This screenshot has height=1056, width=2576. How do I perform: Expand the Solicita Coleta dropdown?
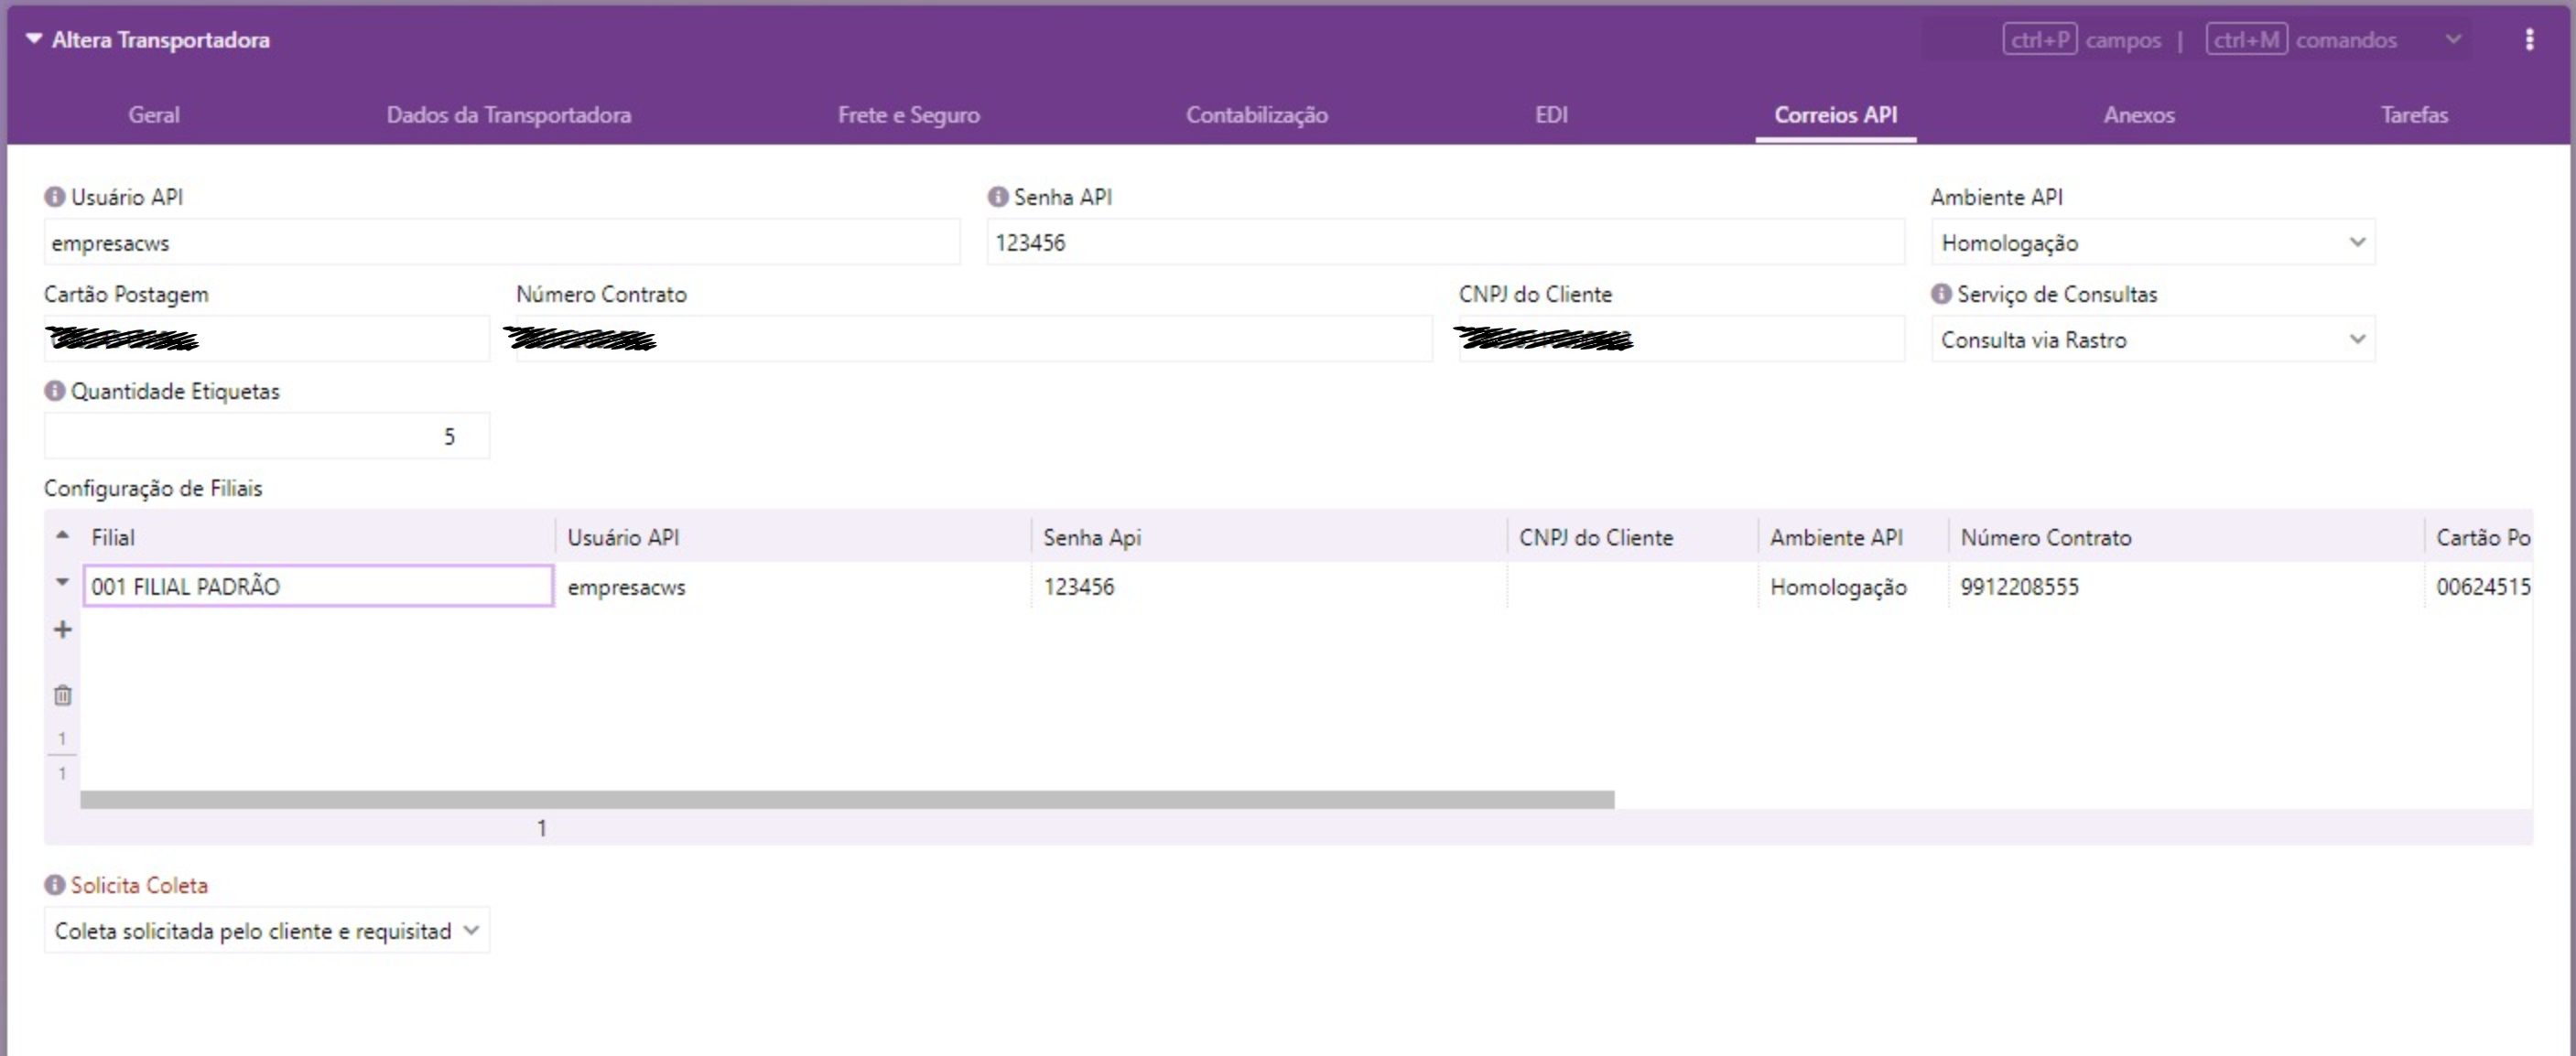click(266, 931)
